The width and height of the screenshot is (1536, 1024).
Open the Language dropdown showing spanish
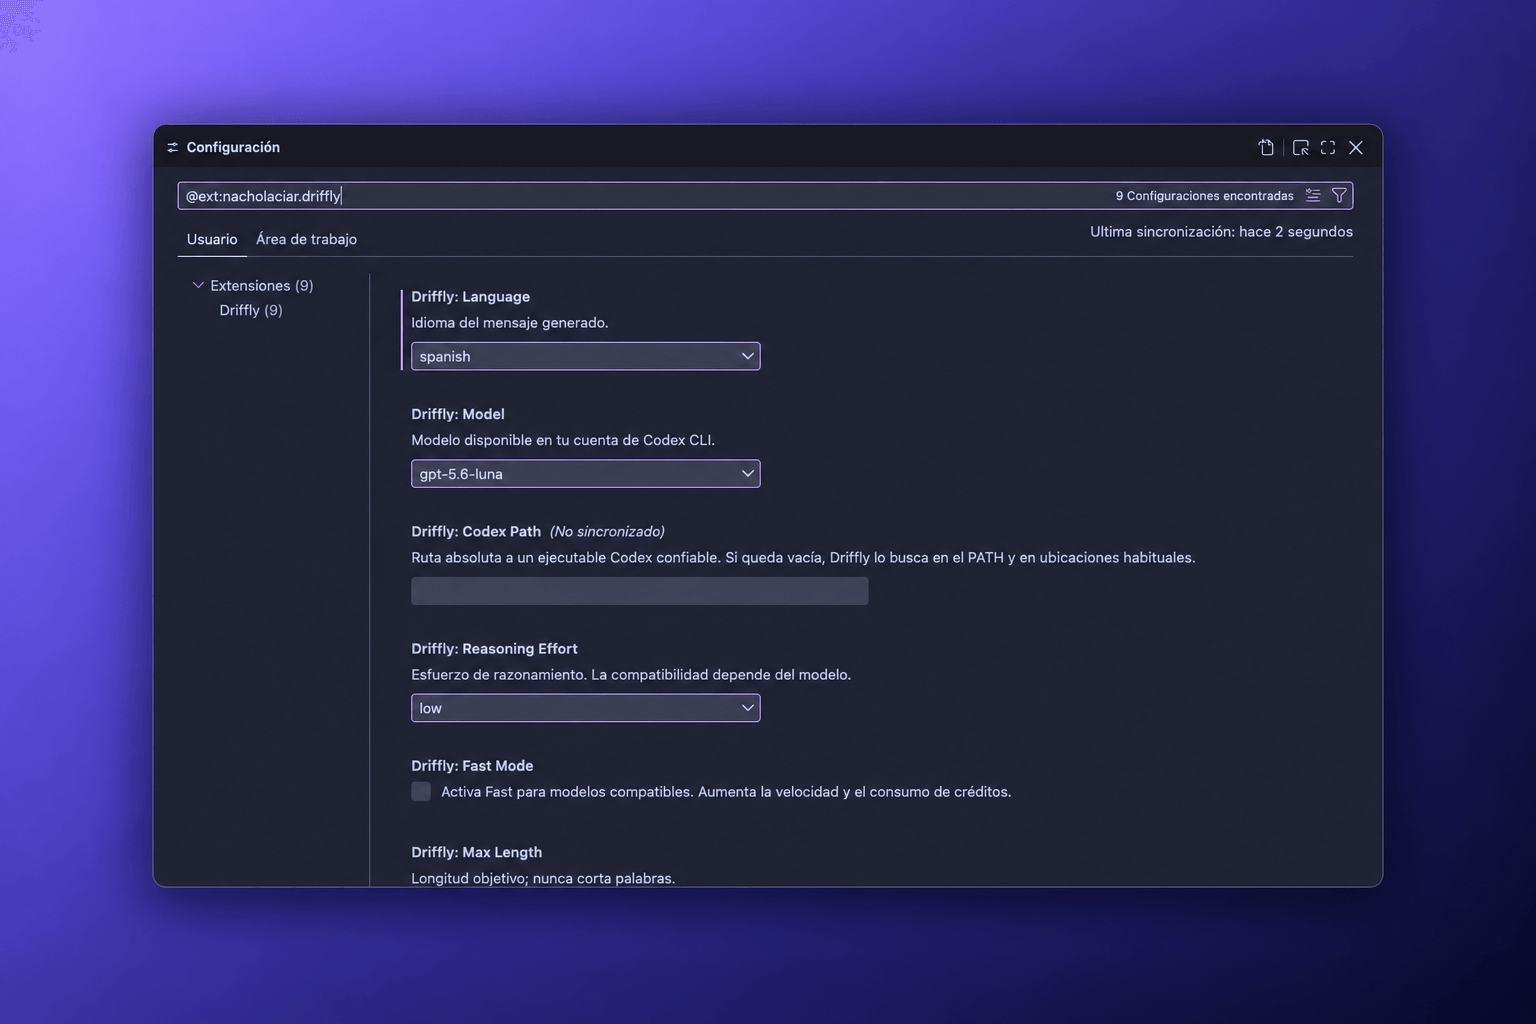[586, 356]
